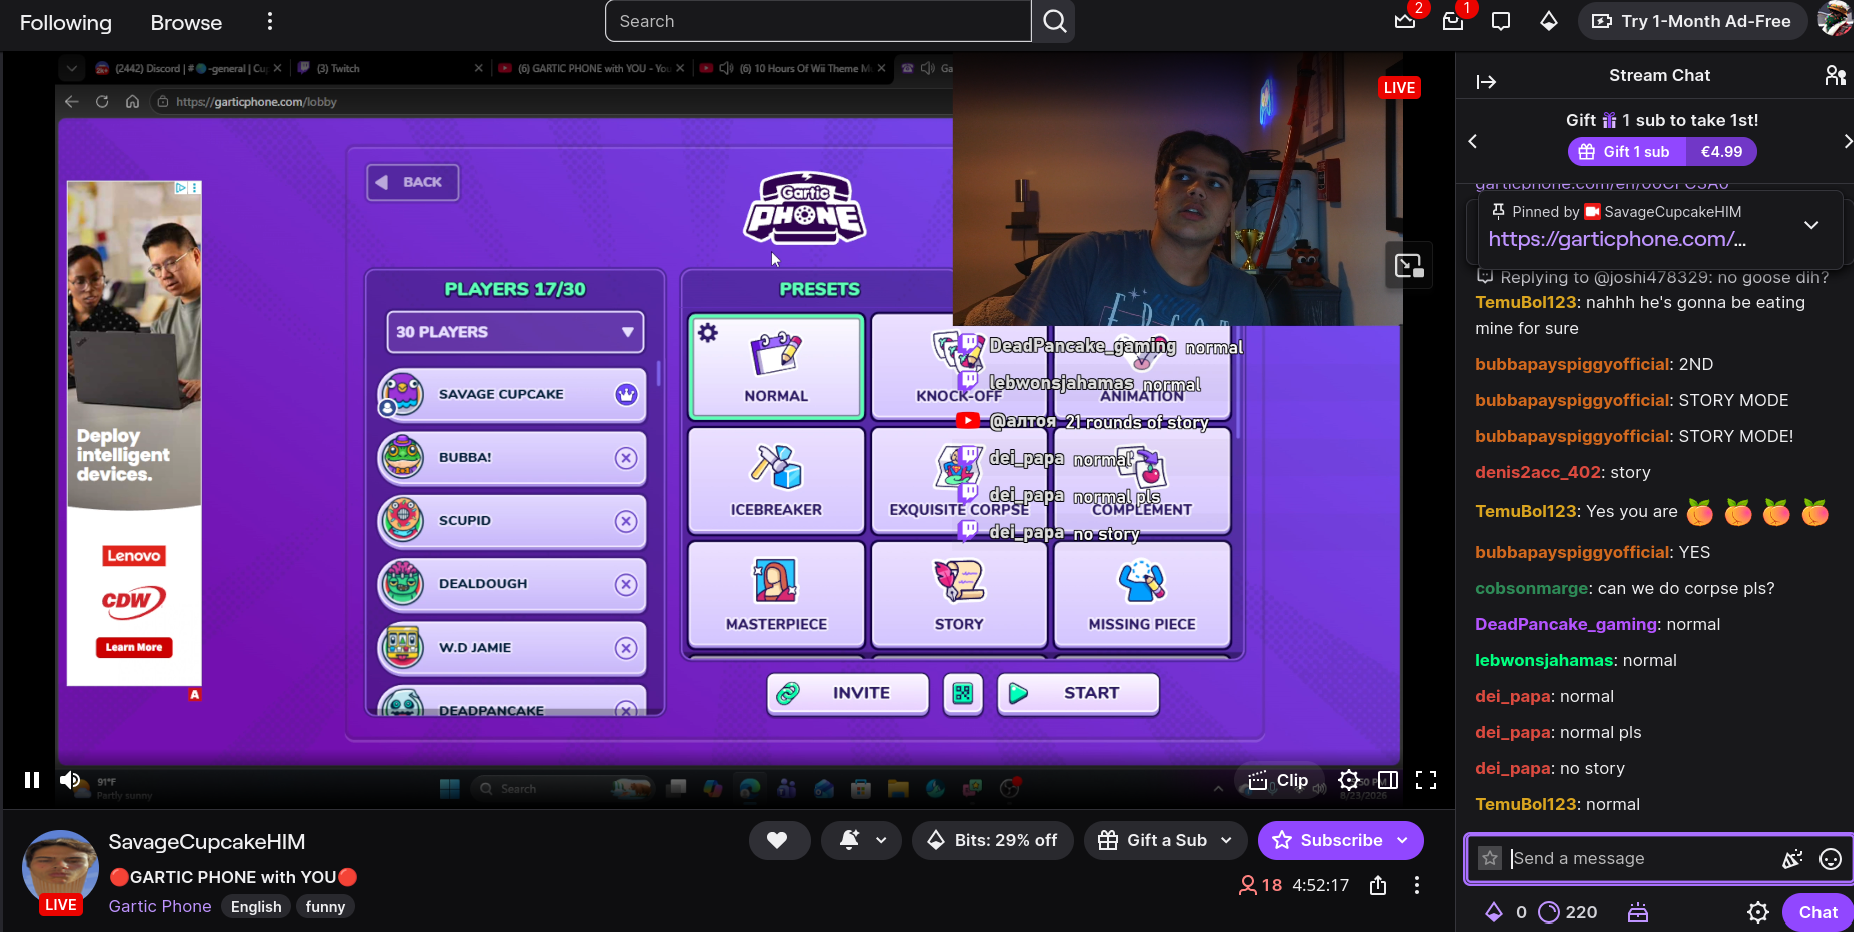
Task: Remove player SCUPID with the X icon
Action: pos(626,521)
